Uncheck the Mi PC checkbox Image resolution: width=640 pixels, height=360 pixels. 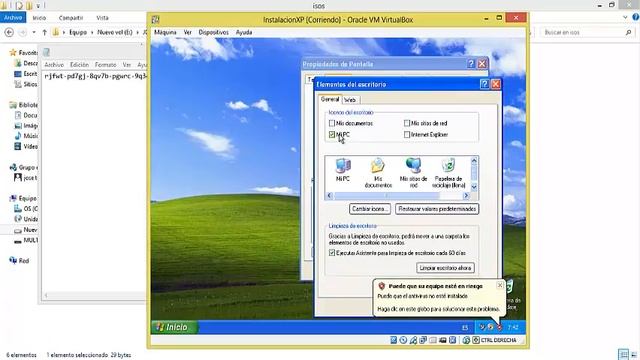[332, 134]
